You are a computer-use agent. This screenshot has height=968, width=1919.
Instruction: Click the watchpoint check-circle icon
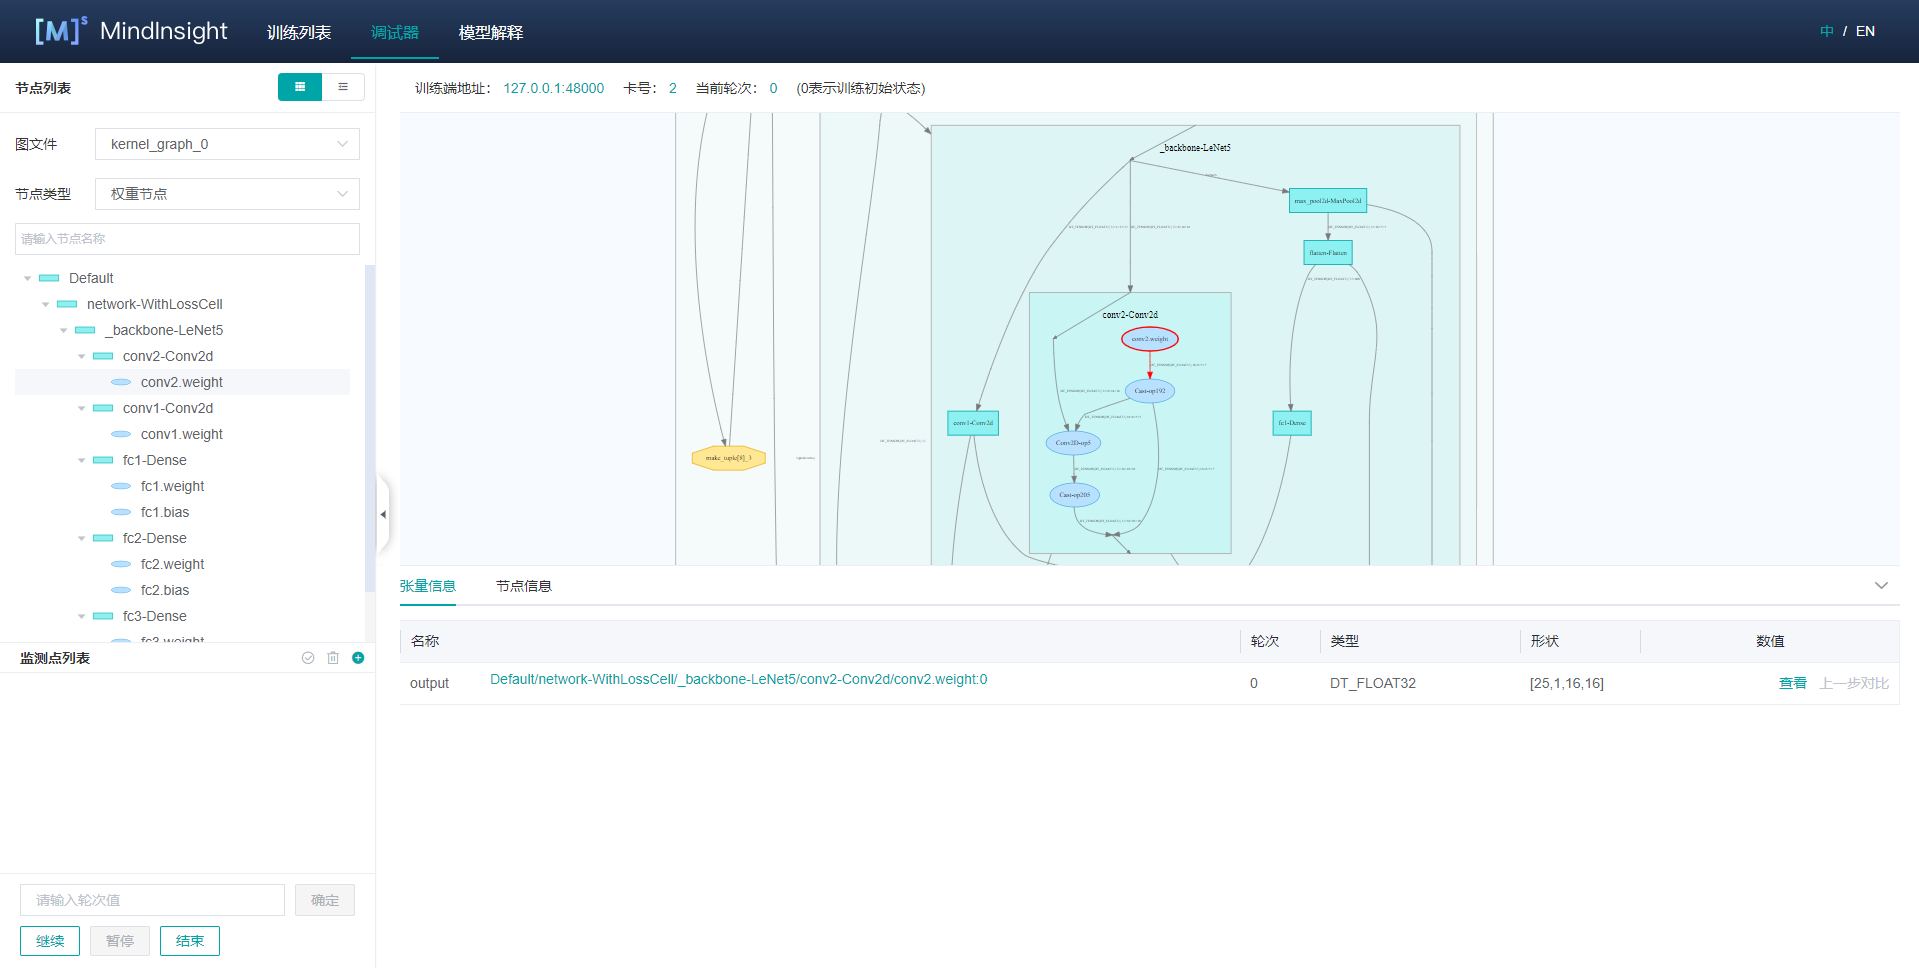(x=308, y=658)
